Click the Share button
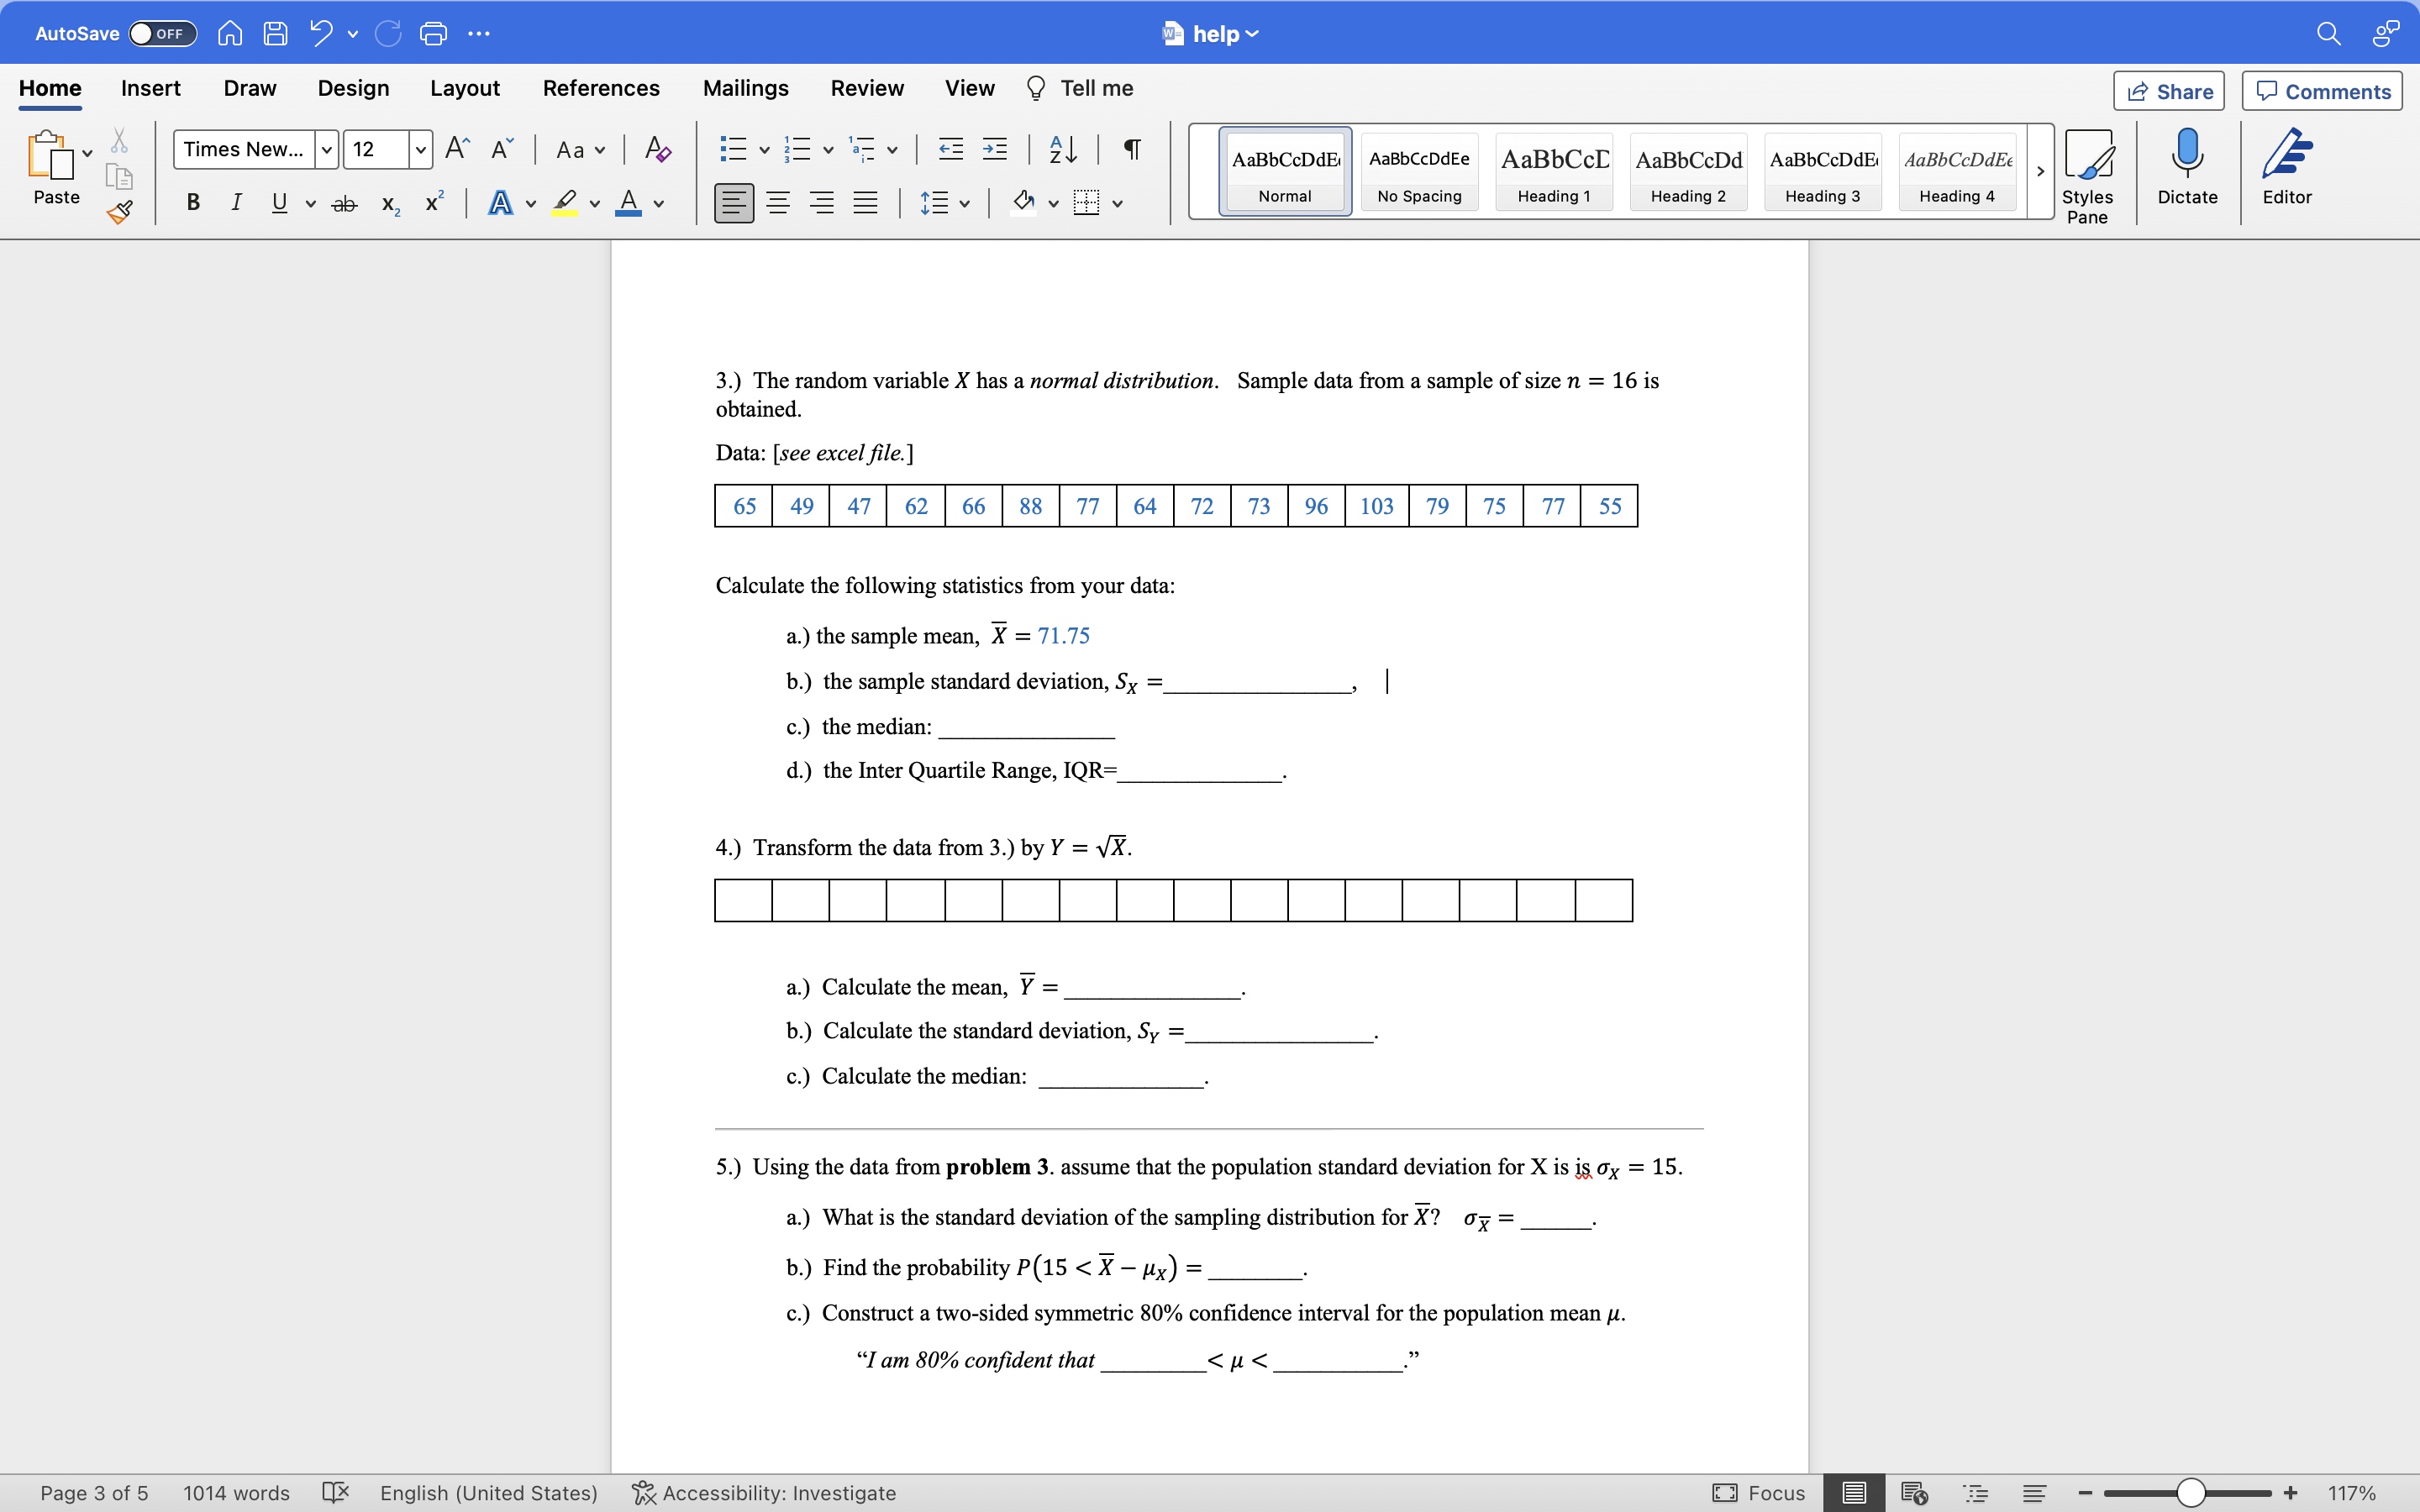The image size is (2420, 1512). click(2168, 92)
